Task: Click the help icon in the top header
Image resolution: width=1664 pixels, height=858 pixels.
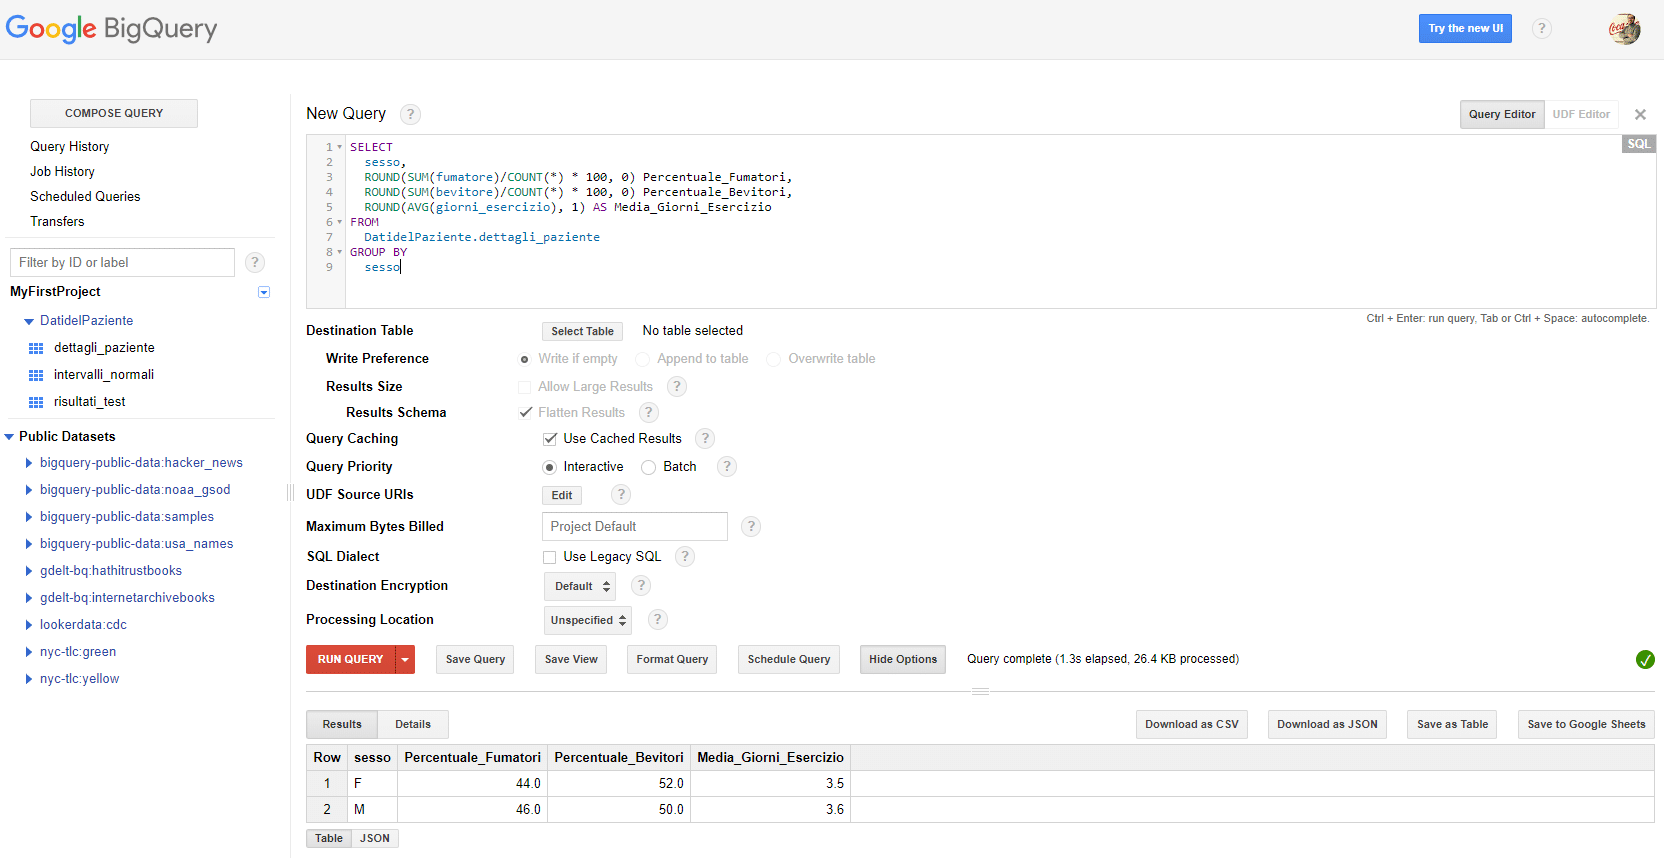Action: (x=1542, y=28)
